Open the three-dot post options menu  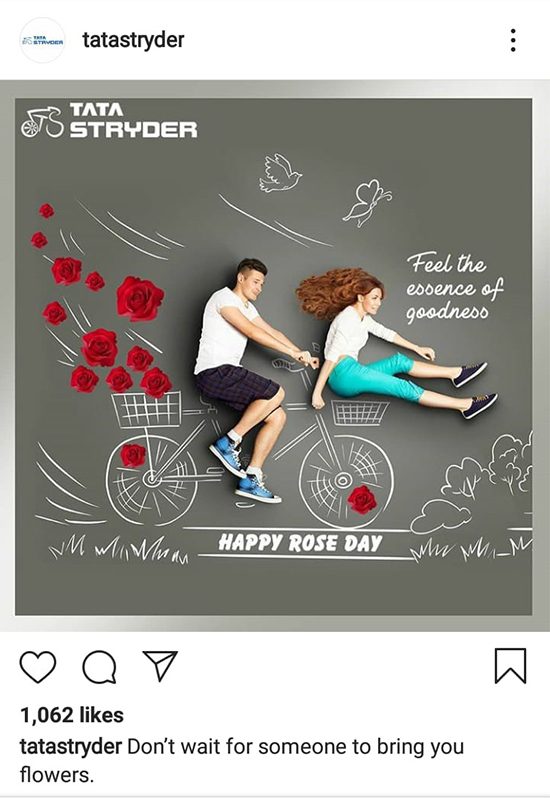point(513,40)
